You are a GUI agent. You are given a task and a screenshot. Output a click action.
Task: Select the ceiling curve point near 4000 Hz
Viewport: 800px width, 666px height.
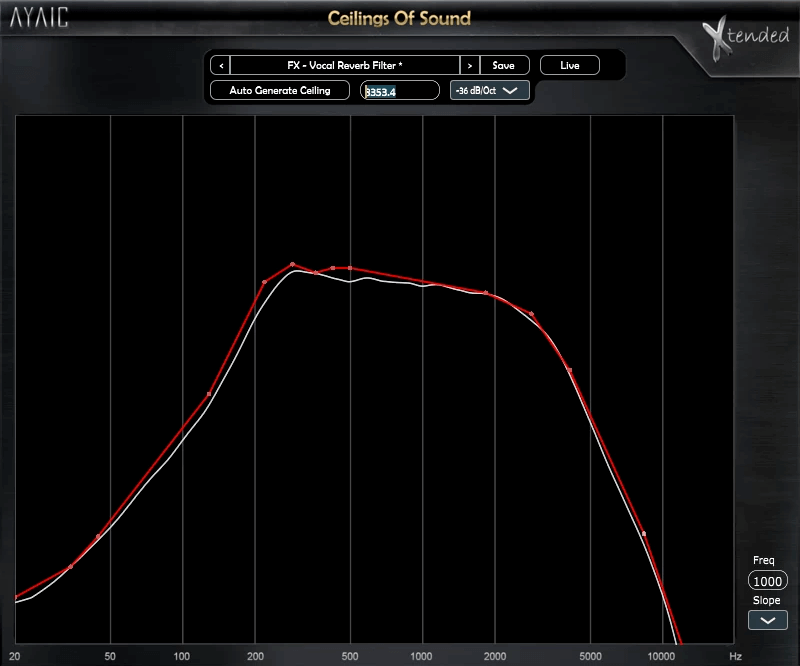pos(569,370)
